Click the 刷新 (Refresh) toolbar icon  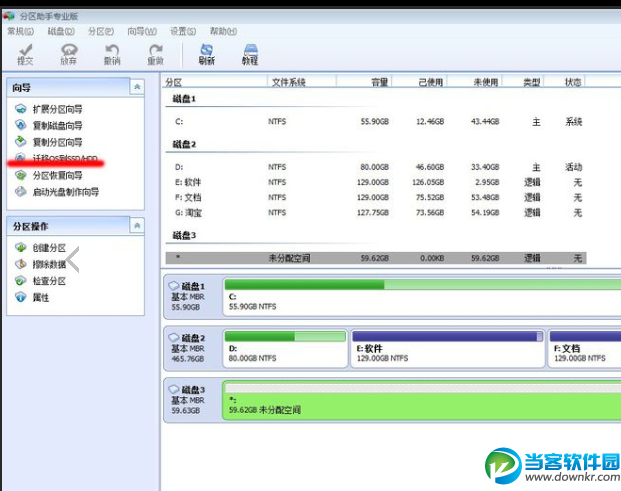206,53
